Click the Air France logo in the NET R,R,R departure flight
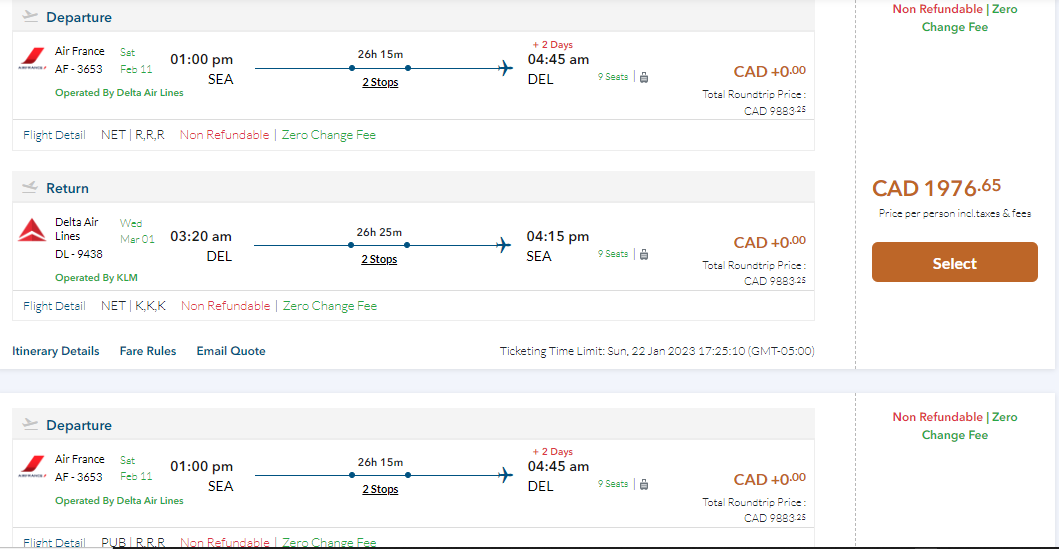The image size is (1059, 549). 33,60
